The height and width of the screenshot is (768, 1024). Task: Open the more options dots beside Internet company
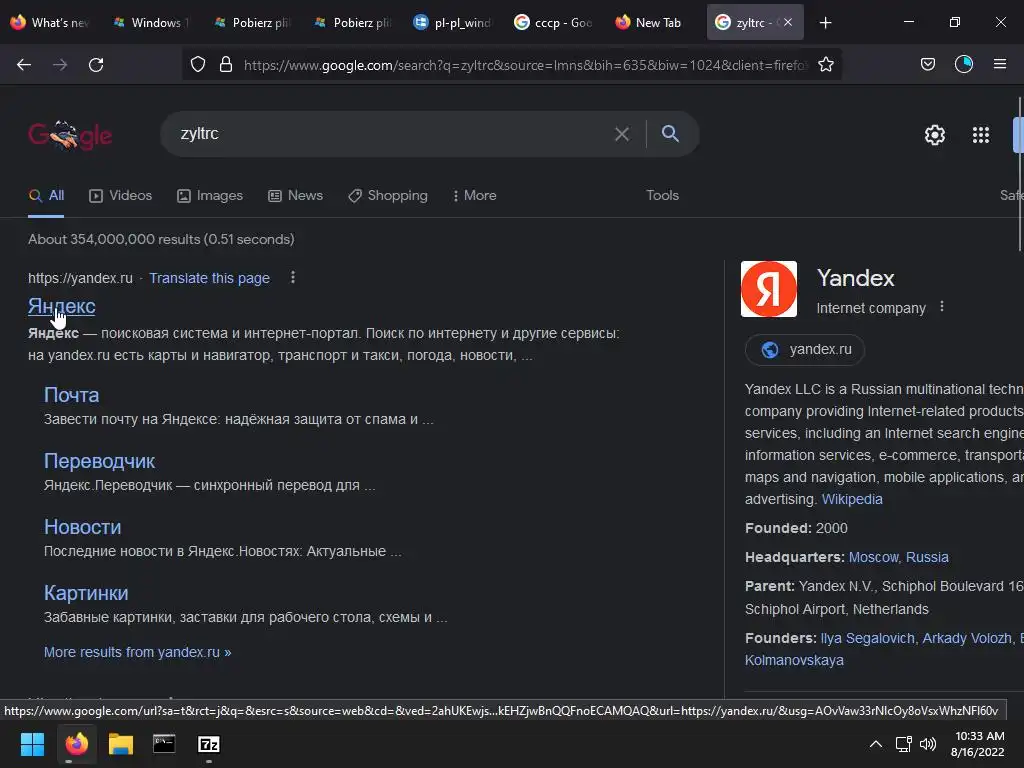click(942, 306)
